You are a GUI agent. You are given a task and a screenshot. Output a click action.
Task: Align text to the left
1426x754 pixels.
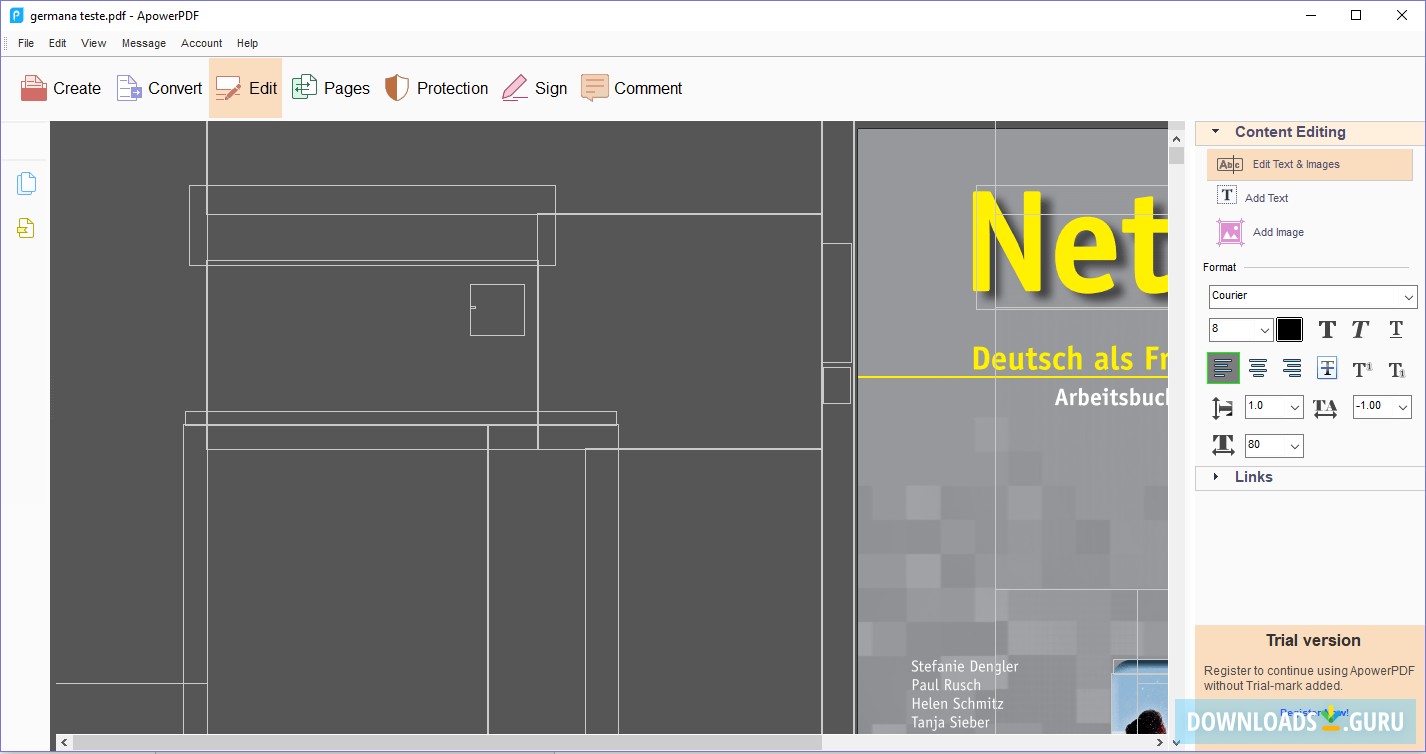click(1223, 368)
